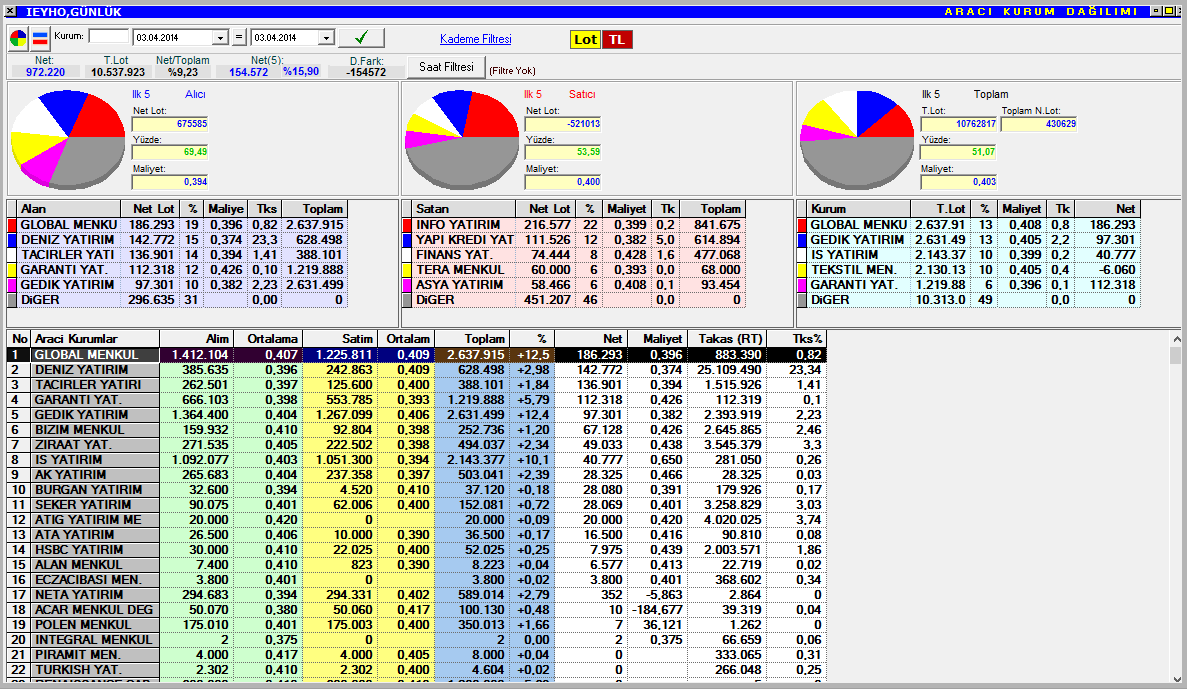
Task: Click the red-blue bars view icon
Action: tap(40, 38)
